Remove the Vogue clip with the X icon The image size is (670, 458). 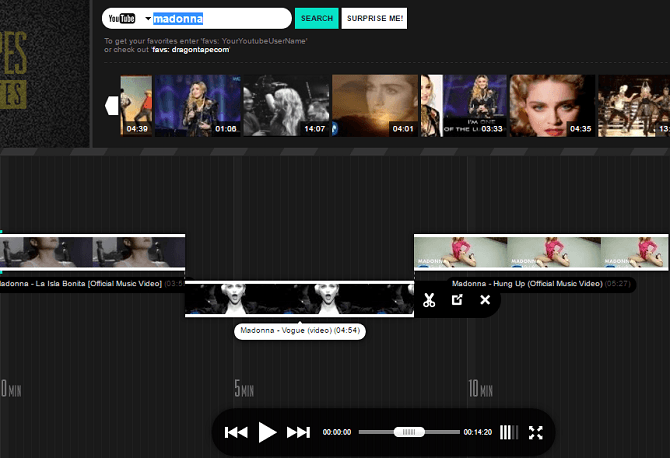tap(485, 299)
